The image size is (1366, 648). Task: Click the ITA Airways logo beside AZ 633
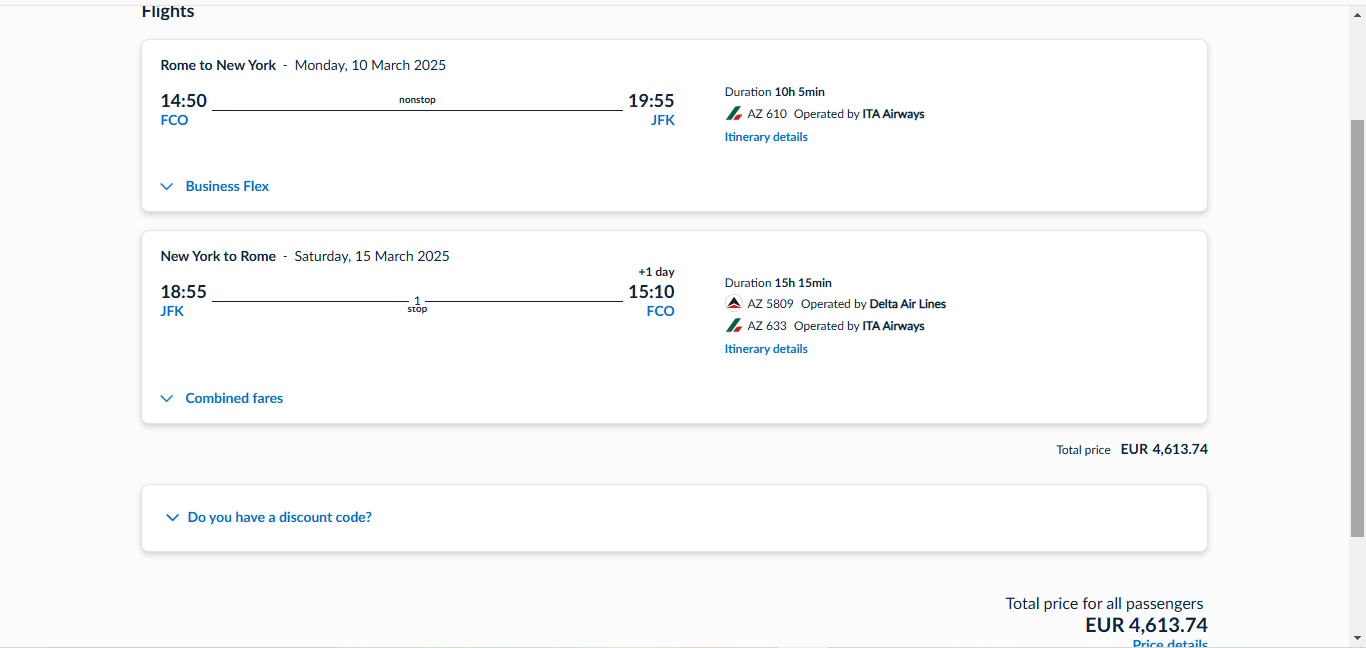point(734,326)
